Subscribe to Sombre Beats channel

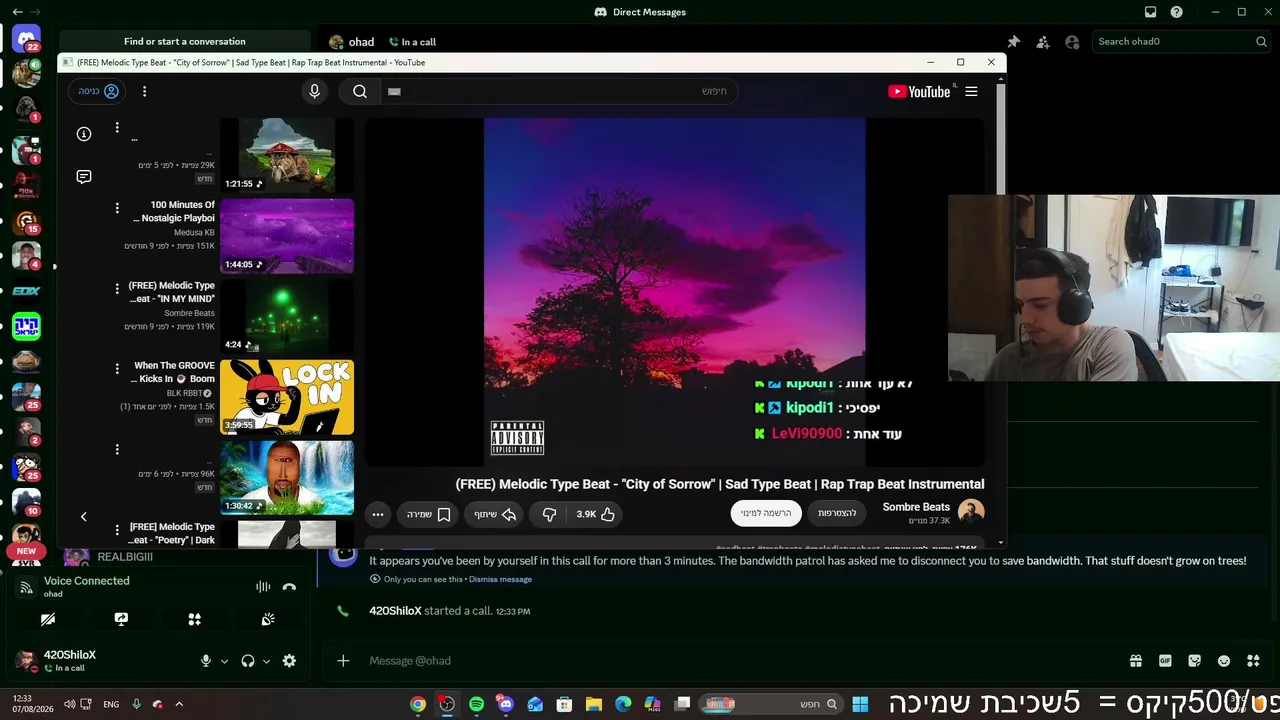(x=766, y=513)
